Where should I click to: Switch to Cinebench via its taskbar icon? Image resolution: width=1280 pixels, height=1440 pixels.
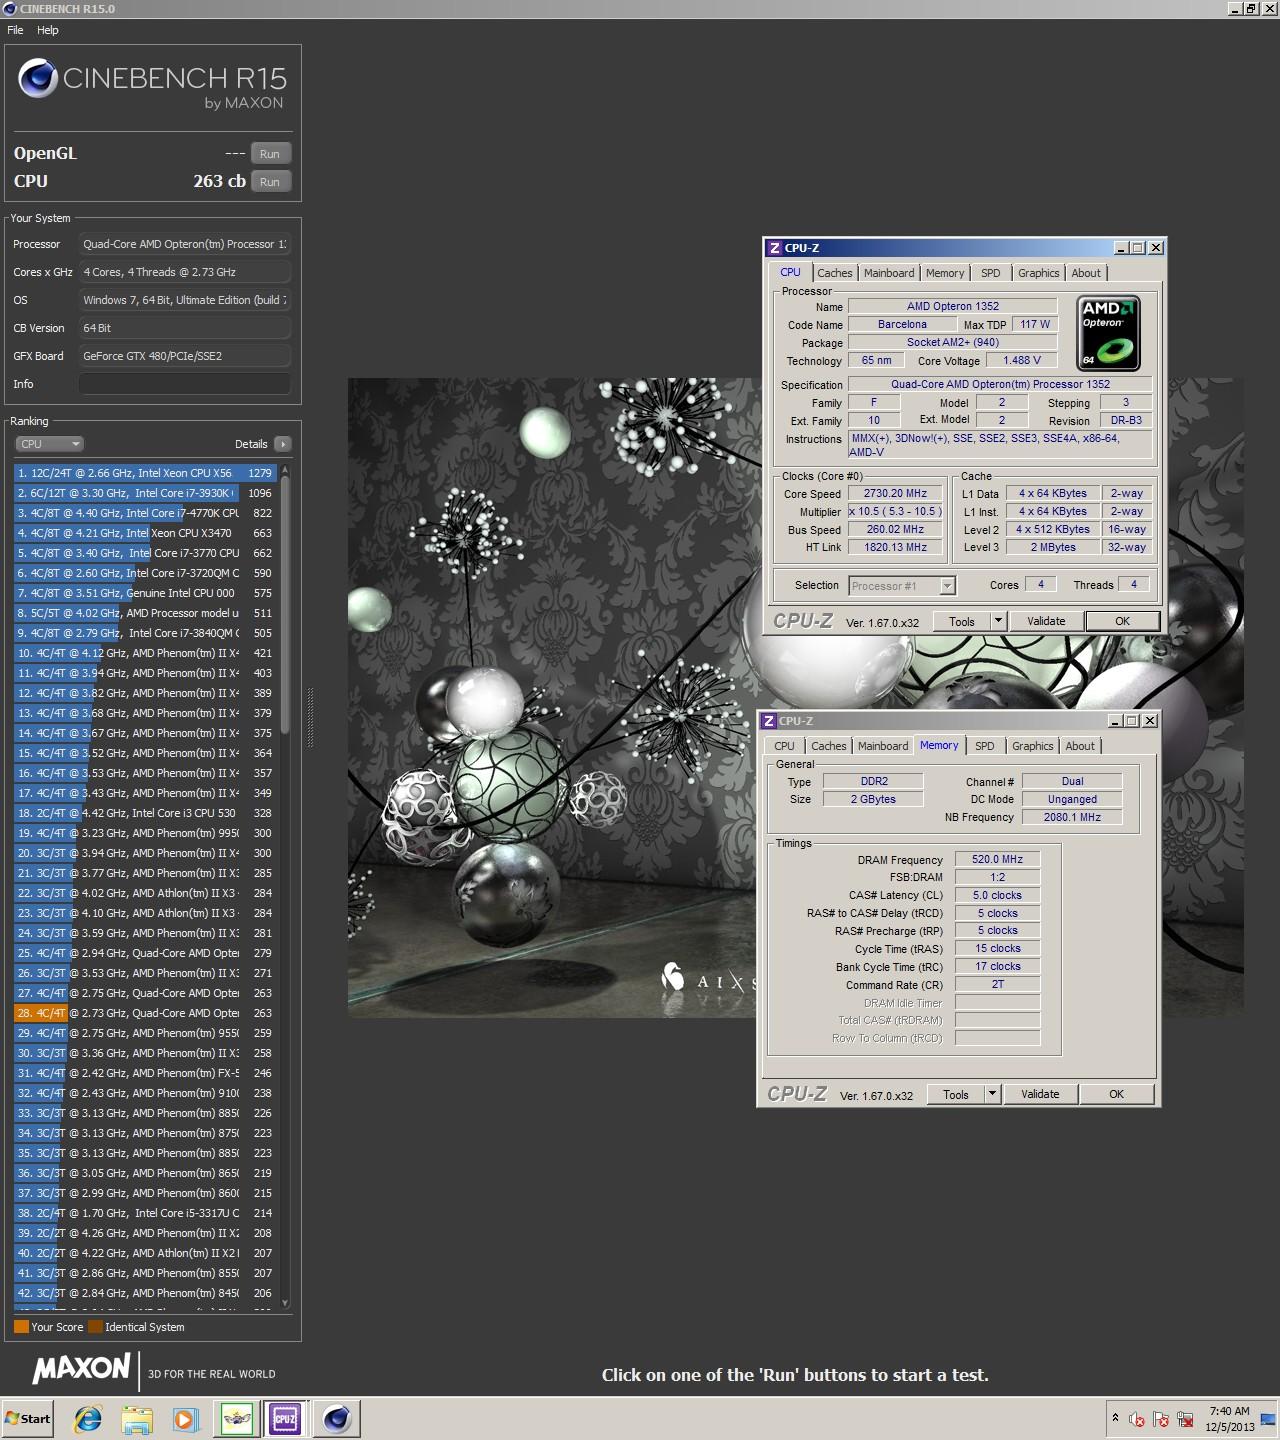coord(336,1418)
